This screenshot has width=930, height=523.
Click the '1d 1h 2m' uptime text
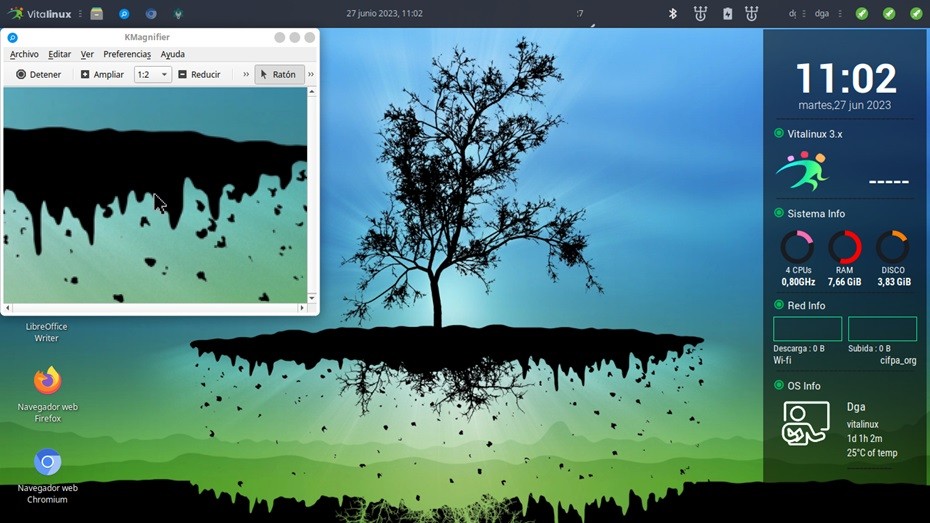pos(864,439)
